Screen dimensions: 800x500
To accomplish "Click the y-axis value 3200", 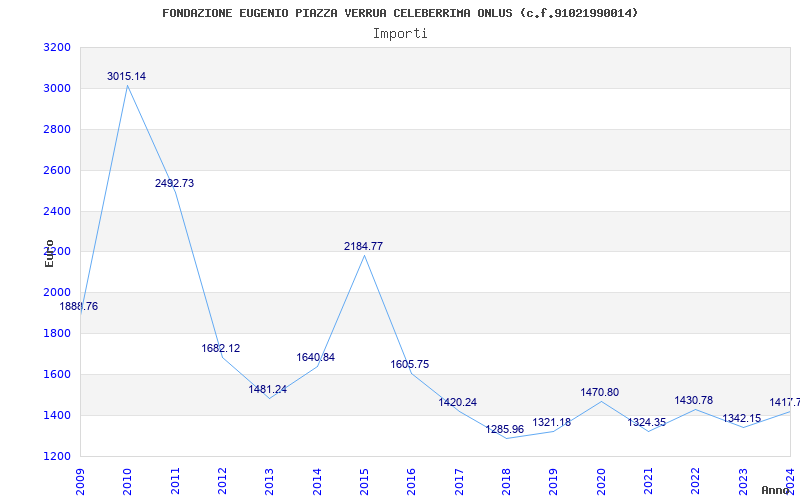I will [x=56, y=48].
